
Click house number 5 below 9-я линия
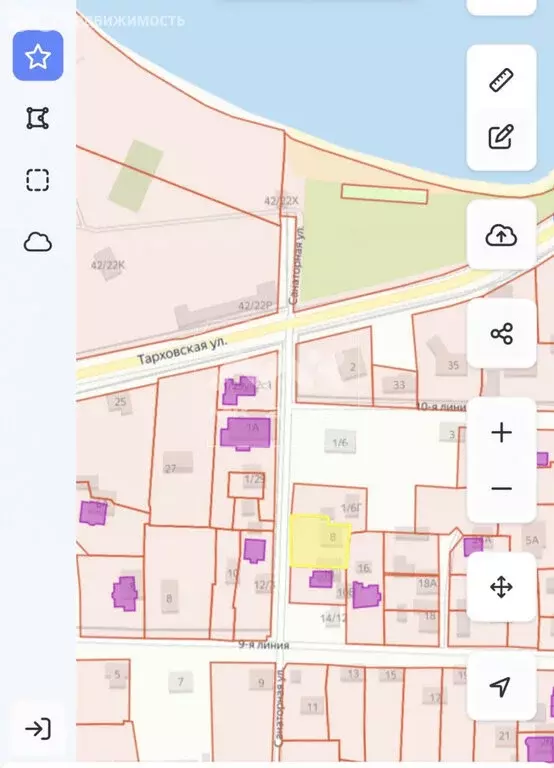(117, 674)
